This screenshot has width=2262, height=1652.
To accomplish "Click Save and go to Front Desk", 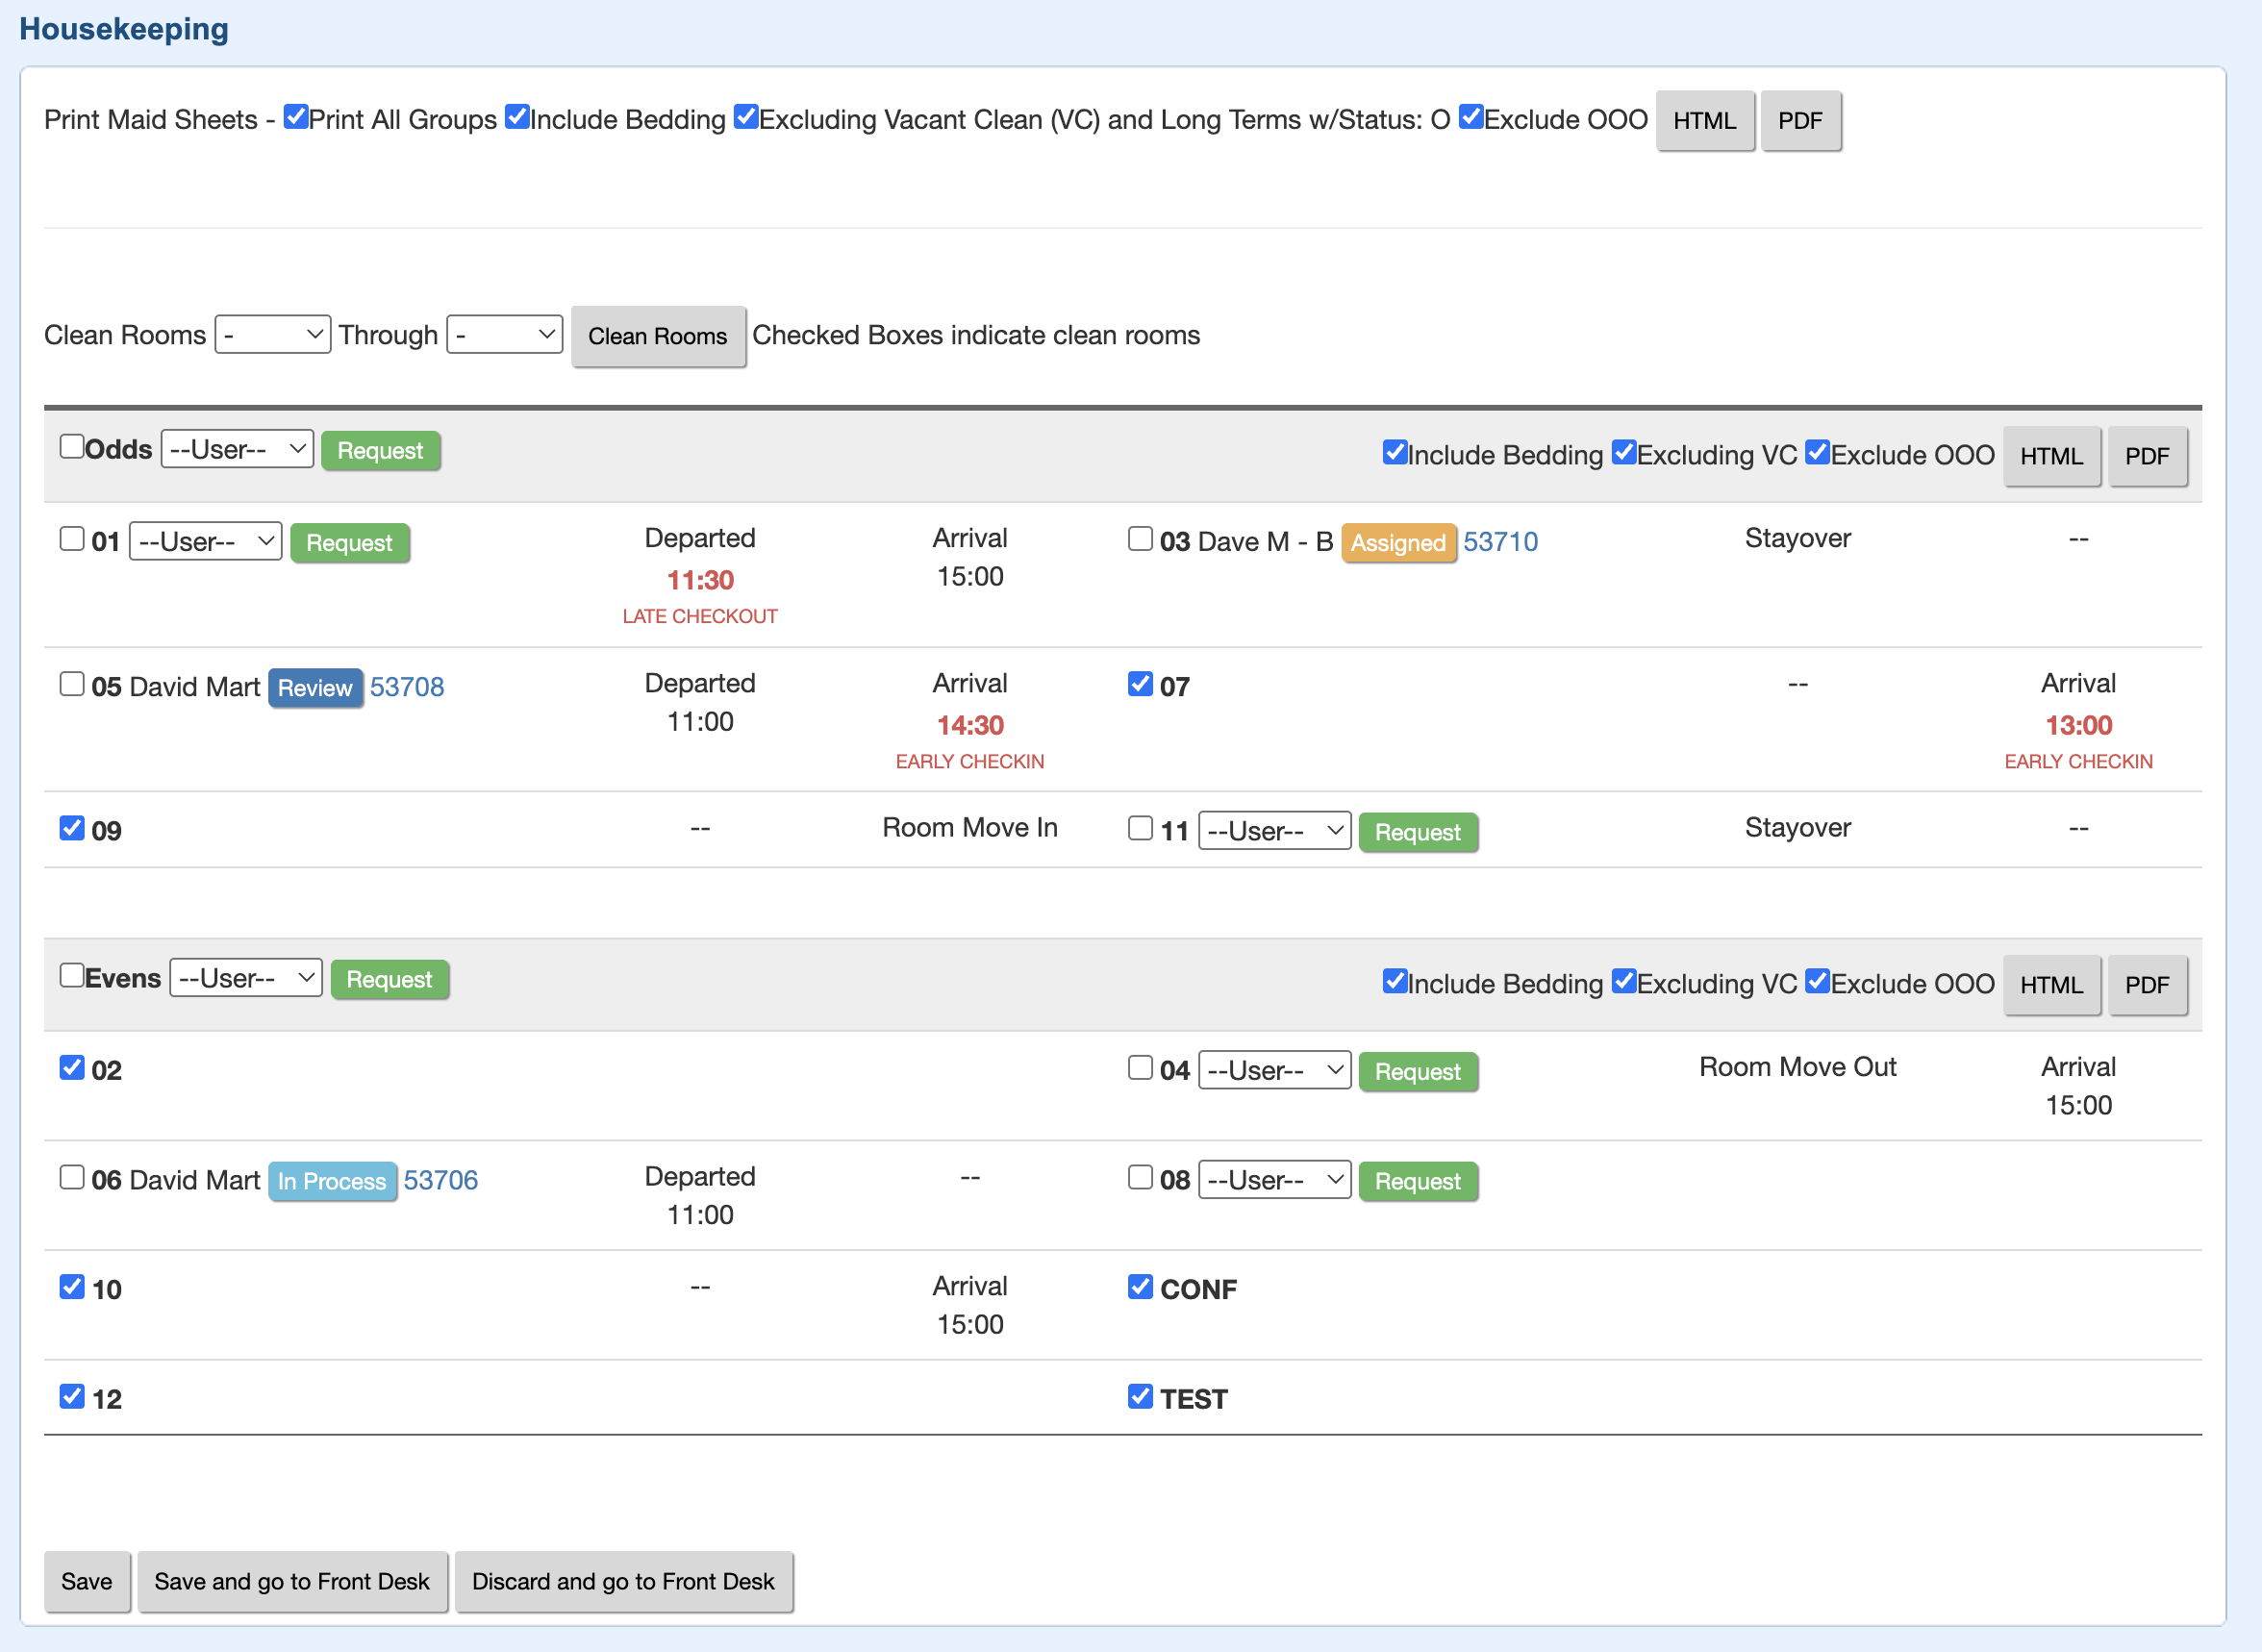I will [292, 1582].
